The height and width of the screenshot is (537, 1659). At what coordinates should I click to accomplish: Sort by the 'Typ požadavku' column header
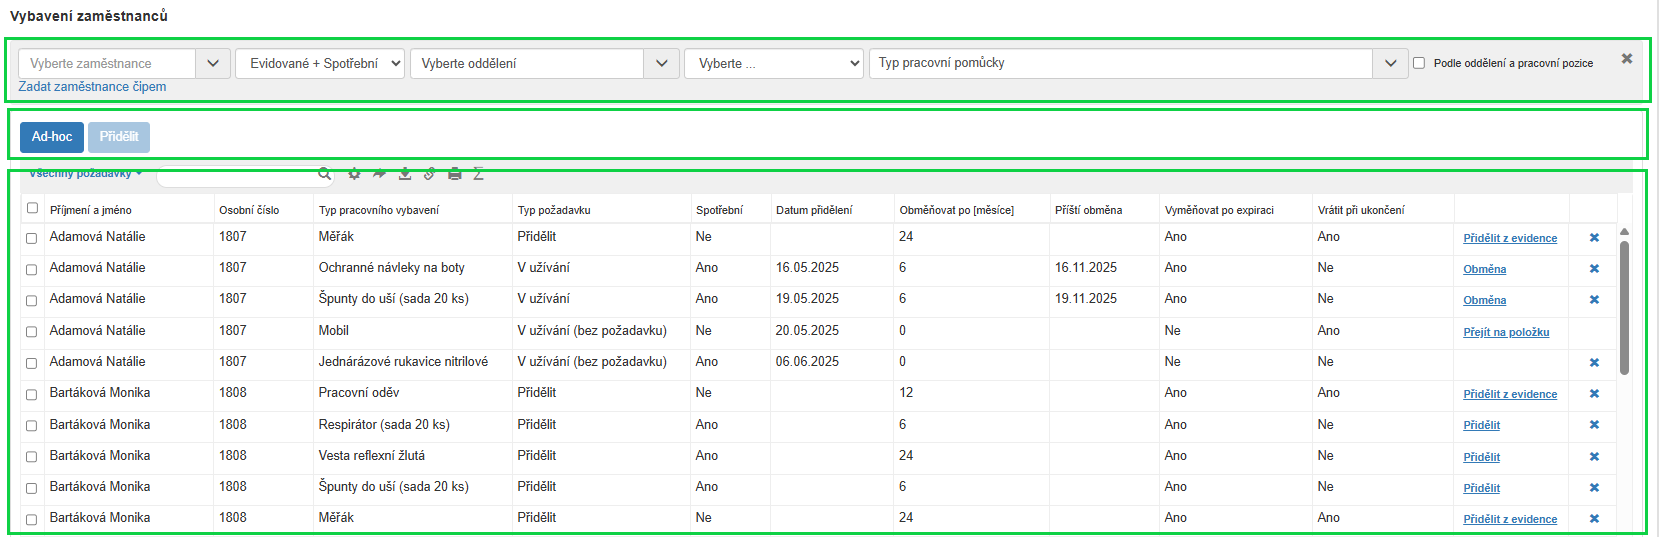point(554,210)
